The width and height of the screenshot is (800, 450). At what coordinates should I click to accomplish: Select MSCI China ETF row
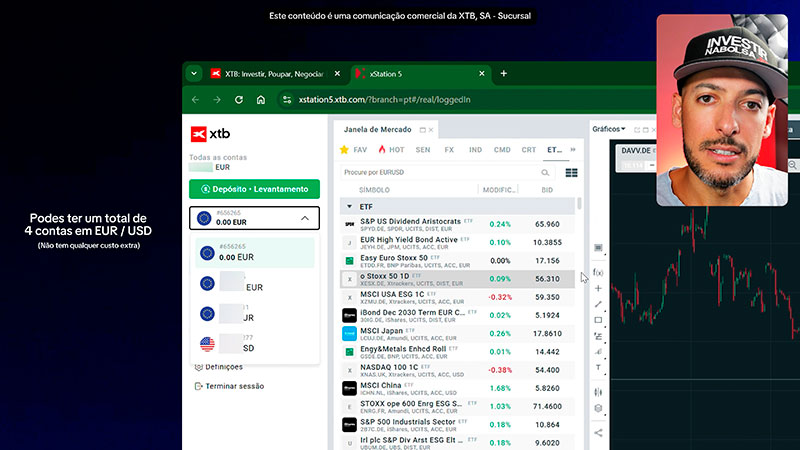click(x=458, y=388)
